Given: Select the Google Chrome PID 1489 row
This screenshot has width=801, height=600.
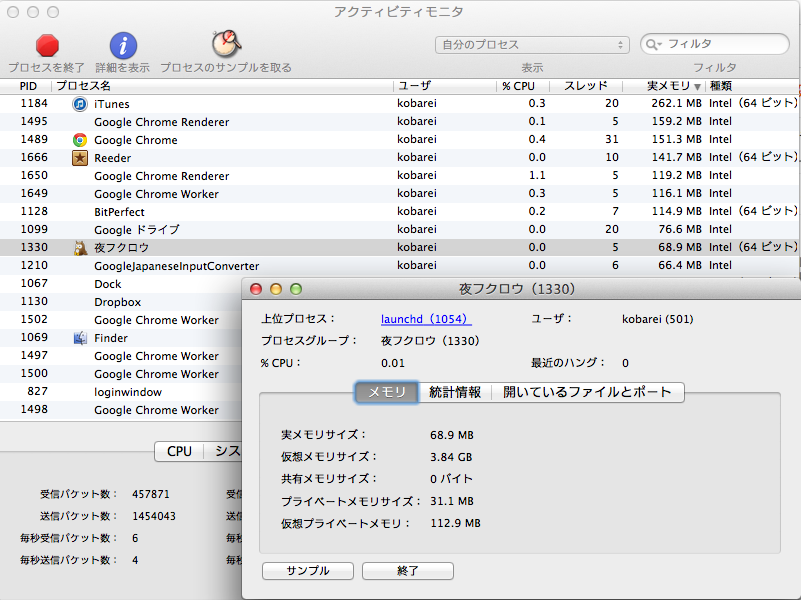Looking at the screenshot, I should click(x=399, y=139).
